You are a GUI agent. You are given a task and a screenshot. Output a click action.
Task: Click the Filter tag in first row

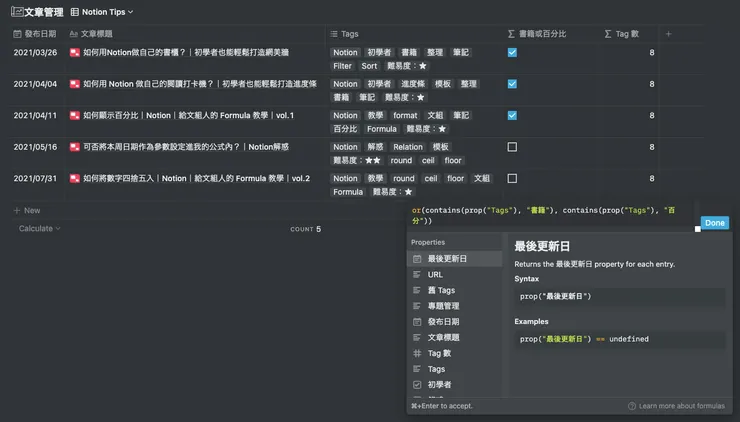[x=342, y=66]
